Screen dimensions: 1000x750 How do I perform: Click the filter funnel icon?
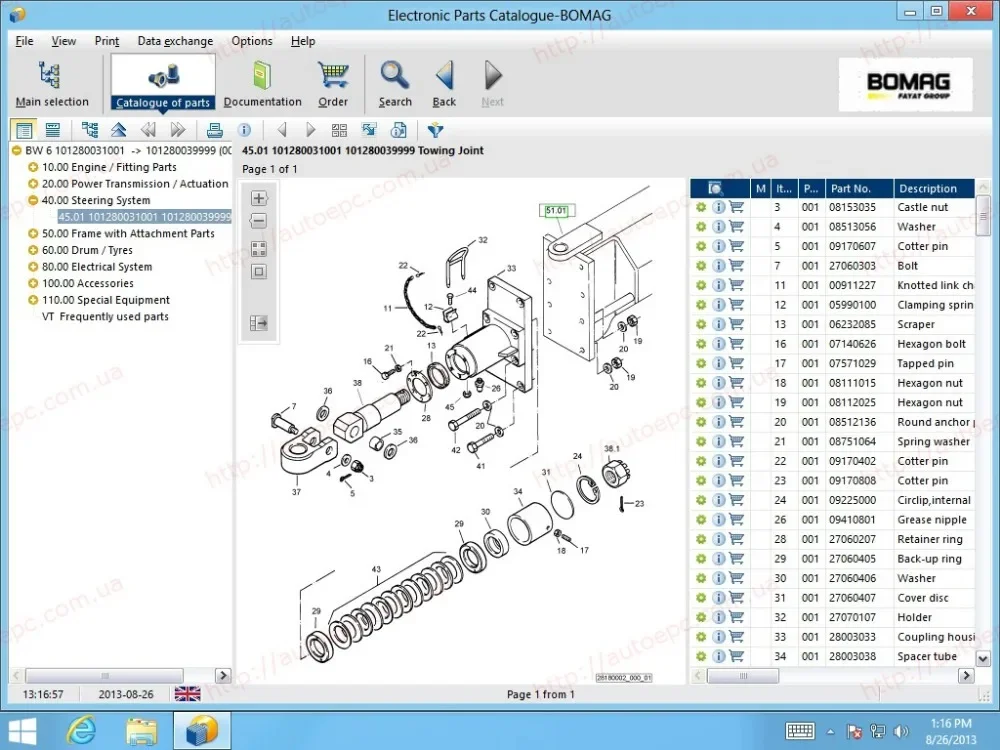coord(435,130)
